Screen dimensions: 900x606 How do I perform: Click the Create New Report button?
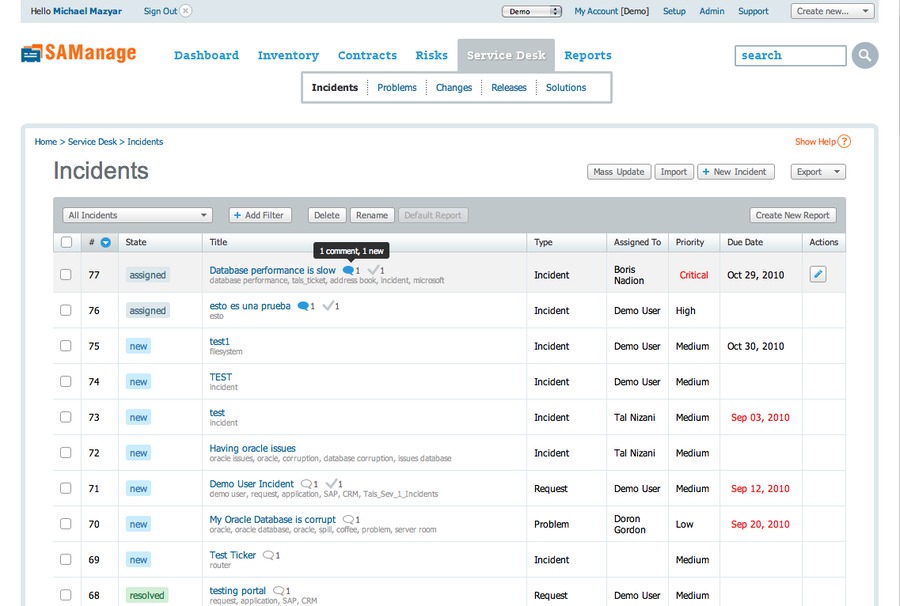tap(792, 215)
